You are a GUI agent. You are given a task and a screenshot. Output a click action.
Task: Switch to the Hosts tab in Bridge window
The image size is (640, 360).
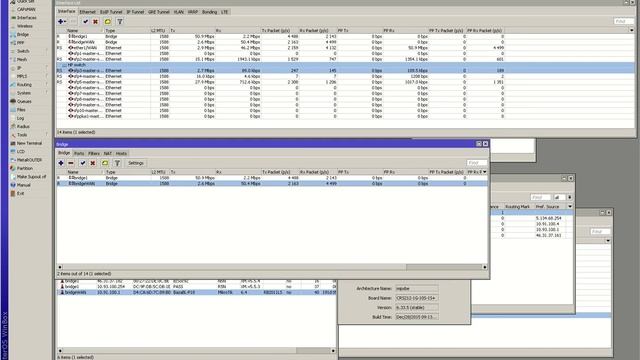click(121, 153)
